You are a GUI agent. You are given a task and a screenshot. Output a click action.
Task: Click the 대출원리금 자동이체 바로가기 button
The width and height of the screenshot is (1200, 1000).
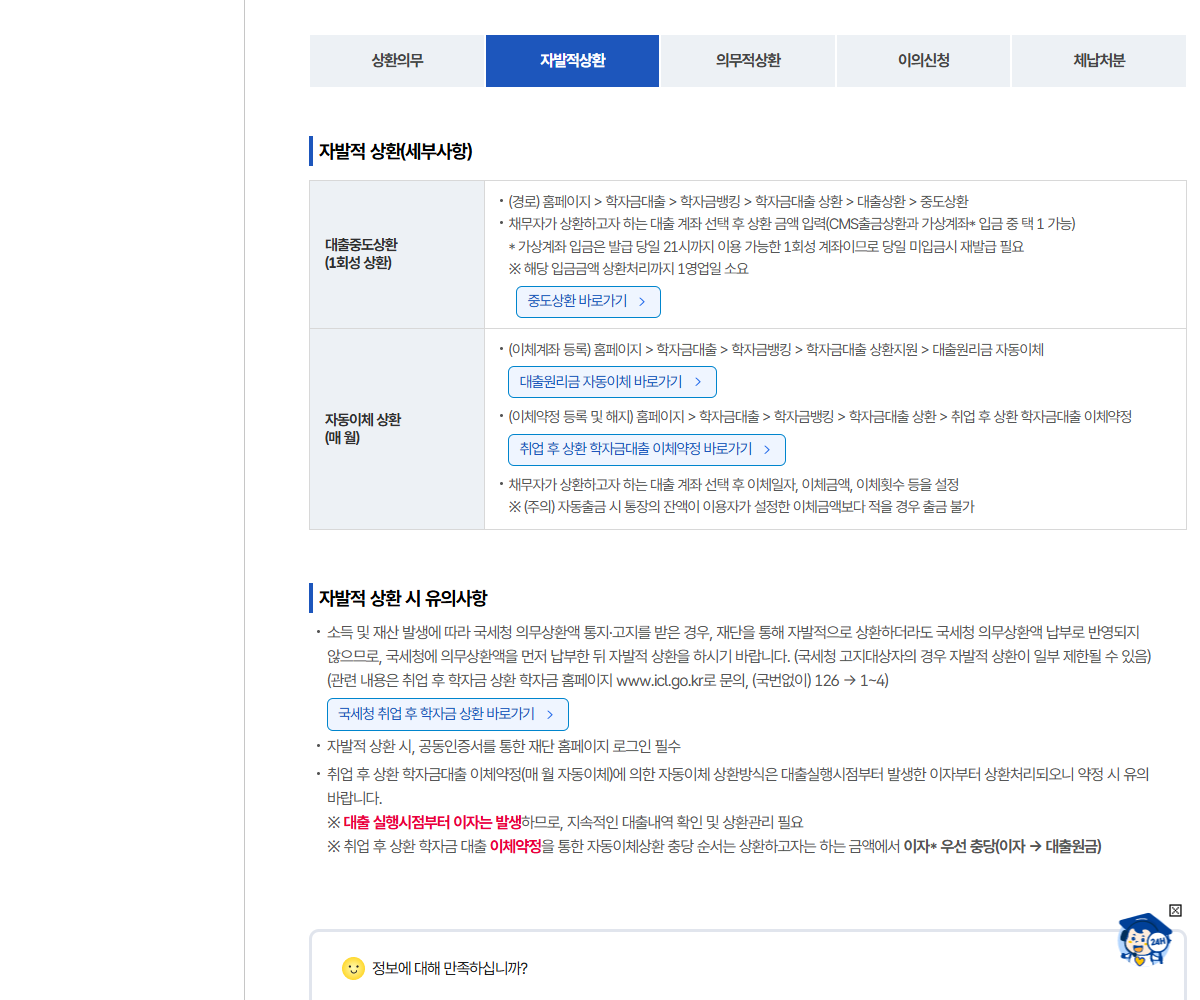coord(612,382)
